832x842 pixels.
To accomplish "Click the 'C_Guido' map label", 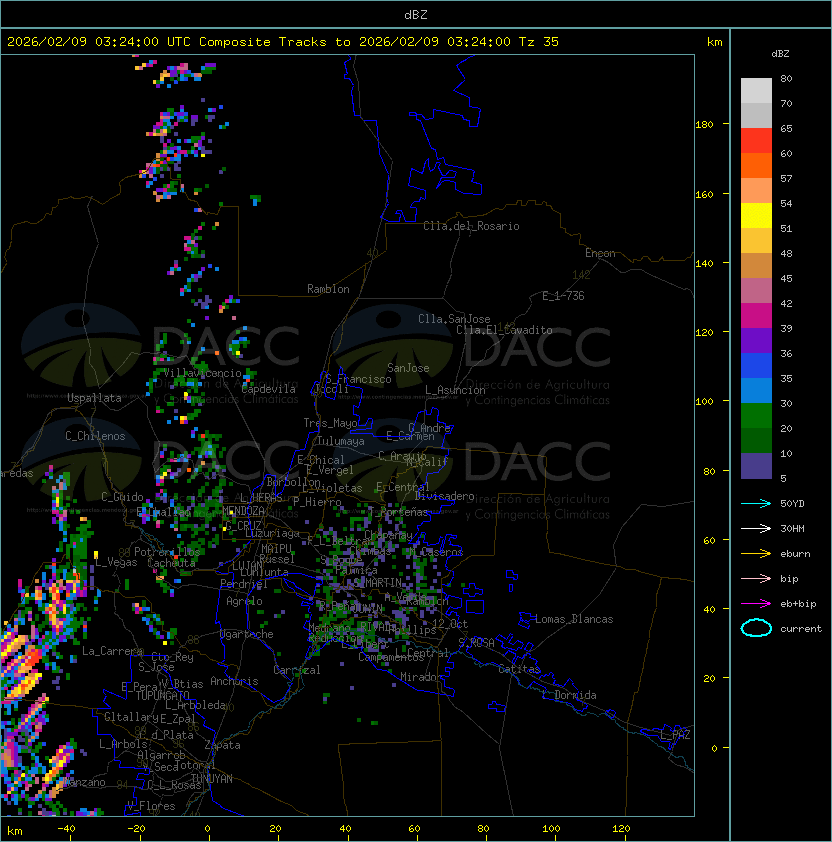I will click(122, 497).
